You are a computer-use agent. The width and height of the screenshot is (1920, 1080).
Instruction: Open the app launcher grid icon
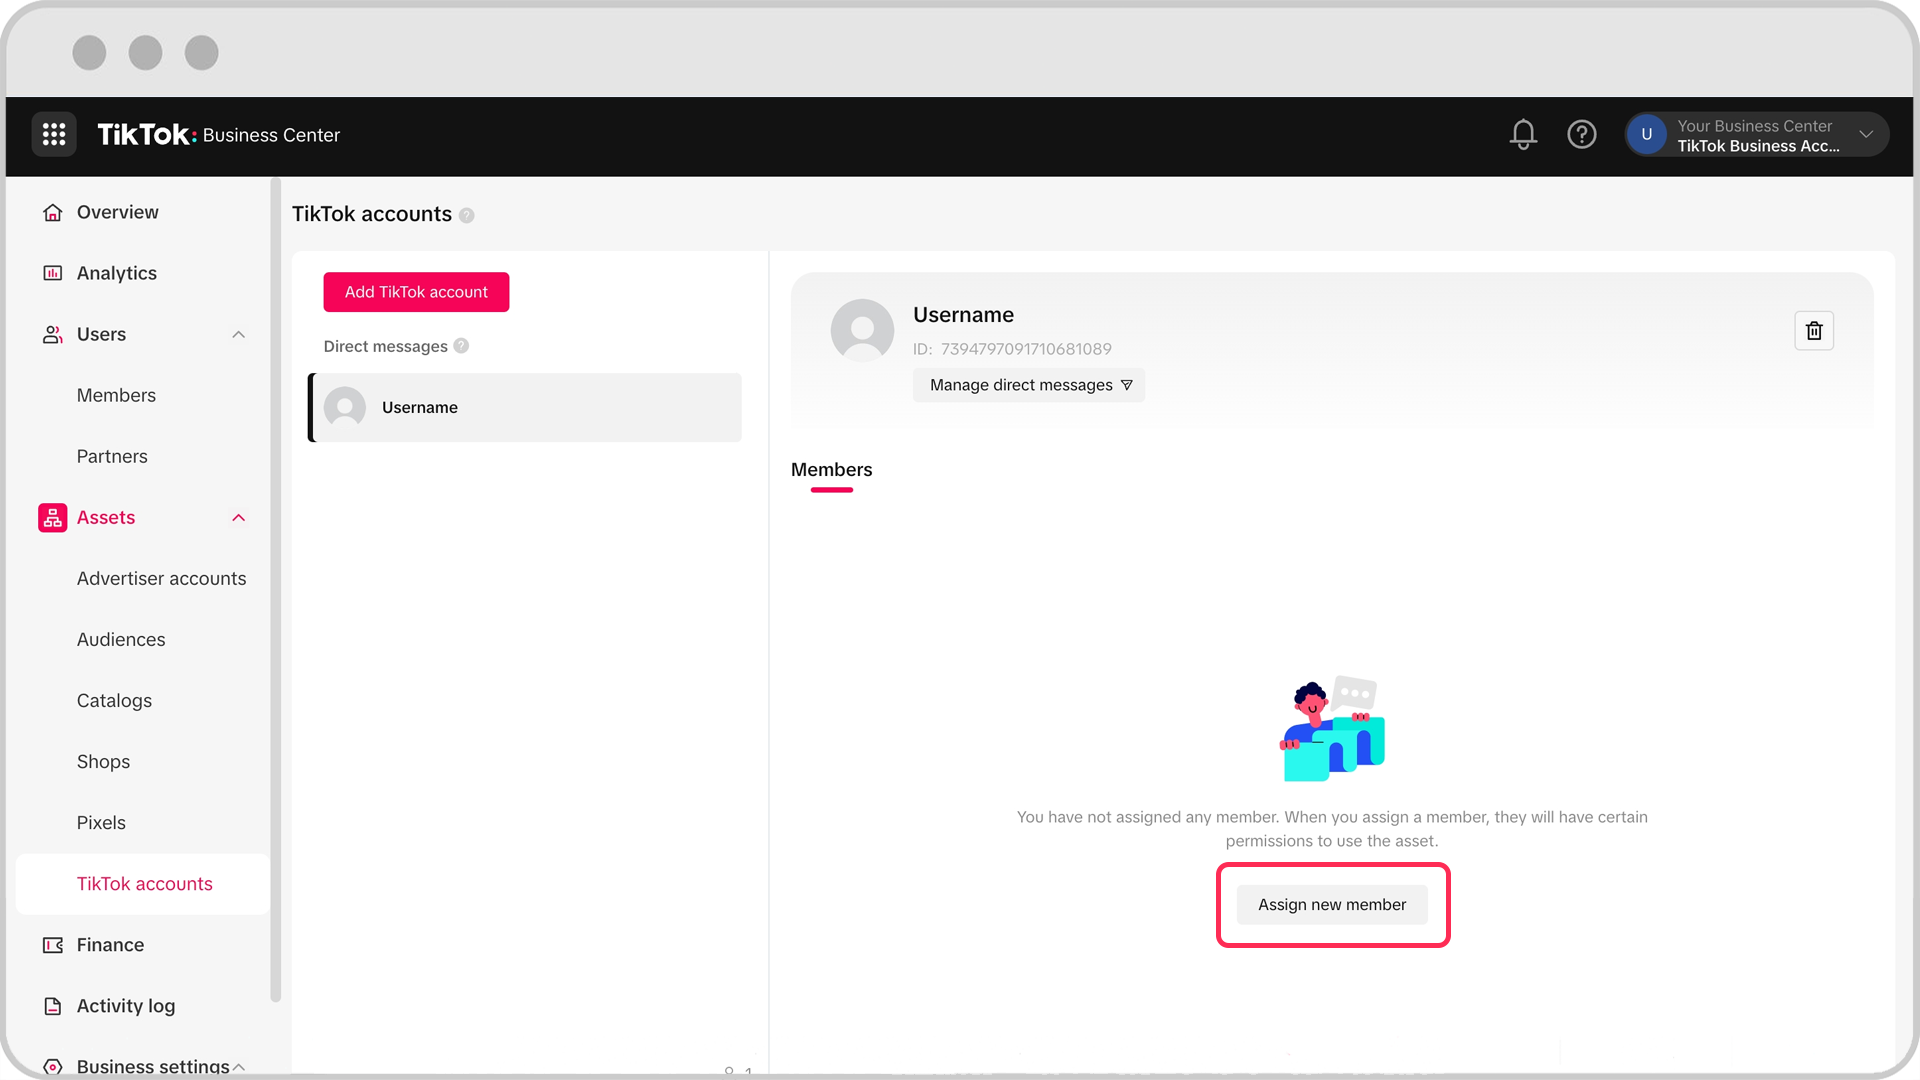click(x=54, y=134)
